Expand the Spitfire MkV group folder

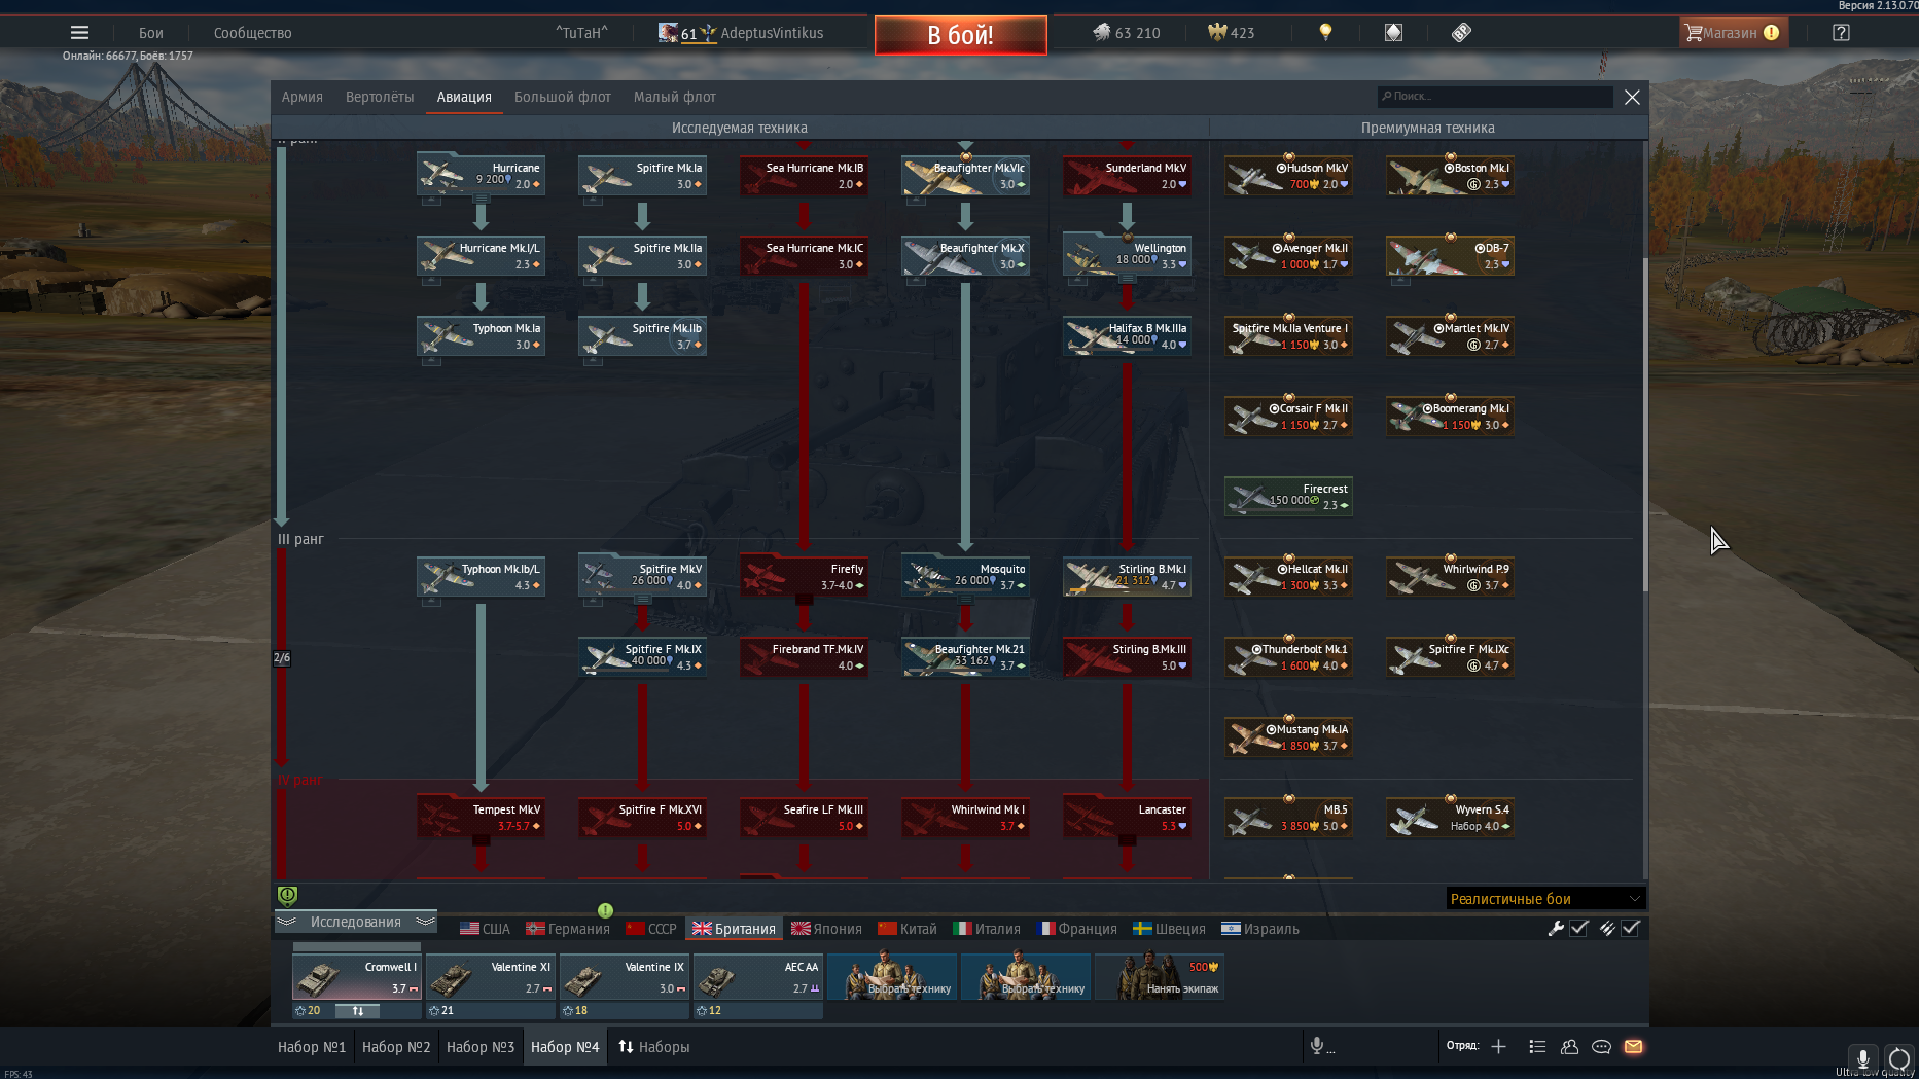click(642, 600)
